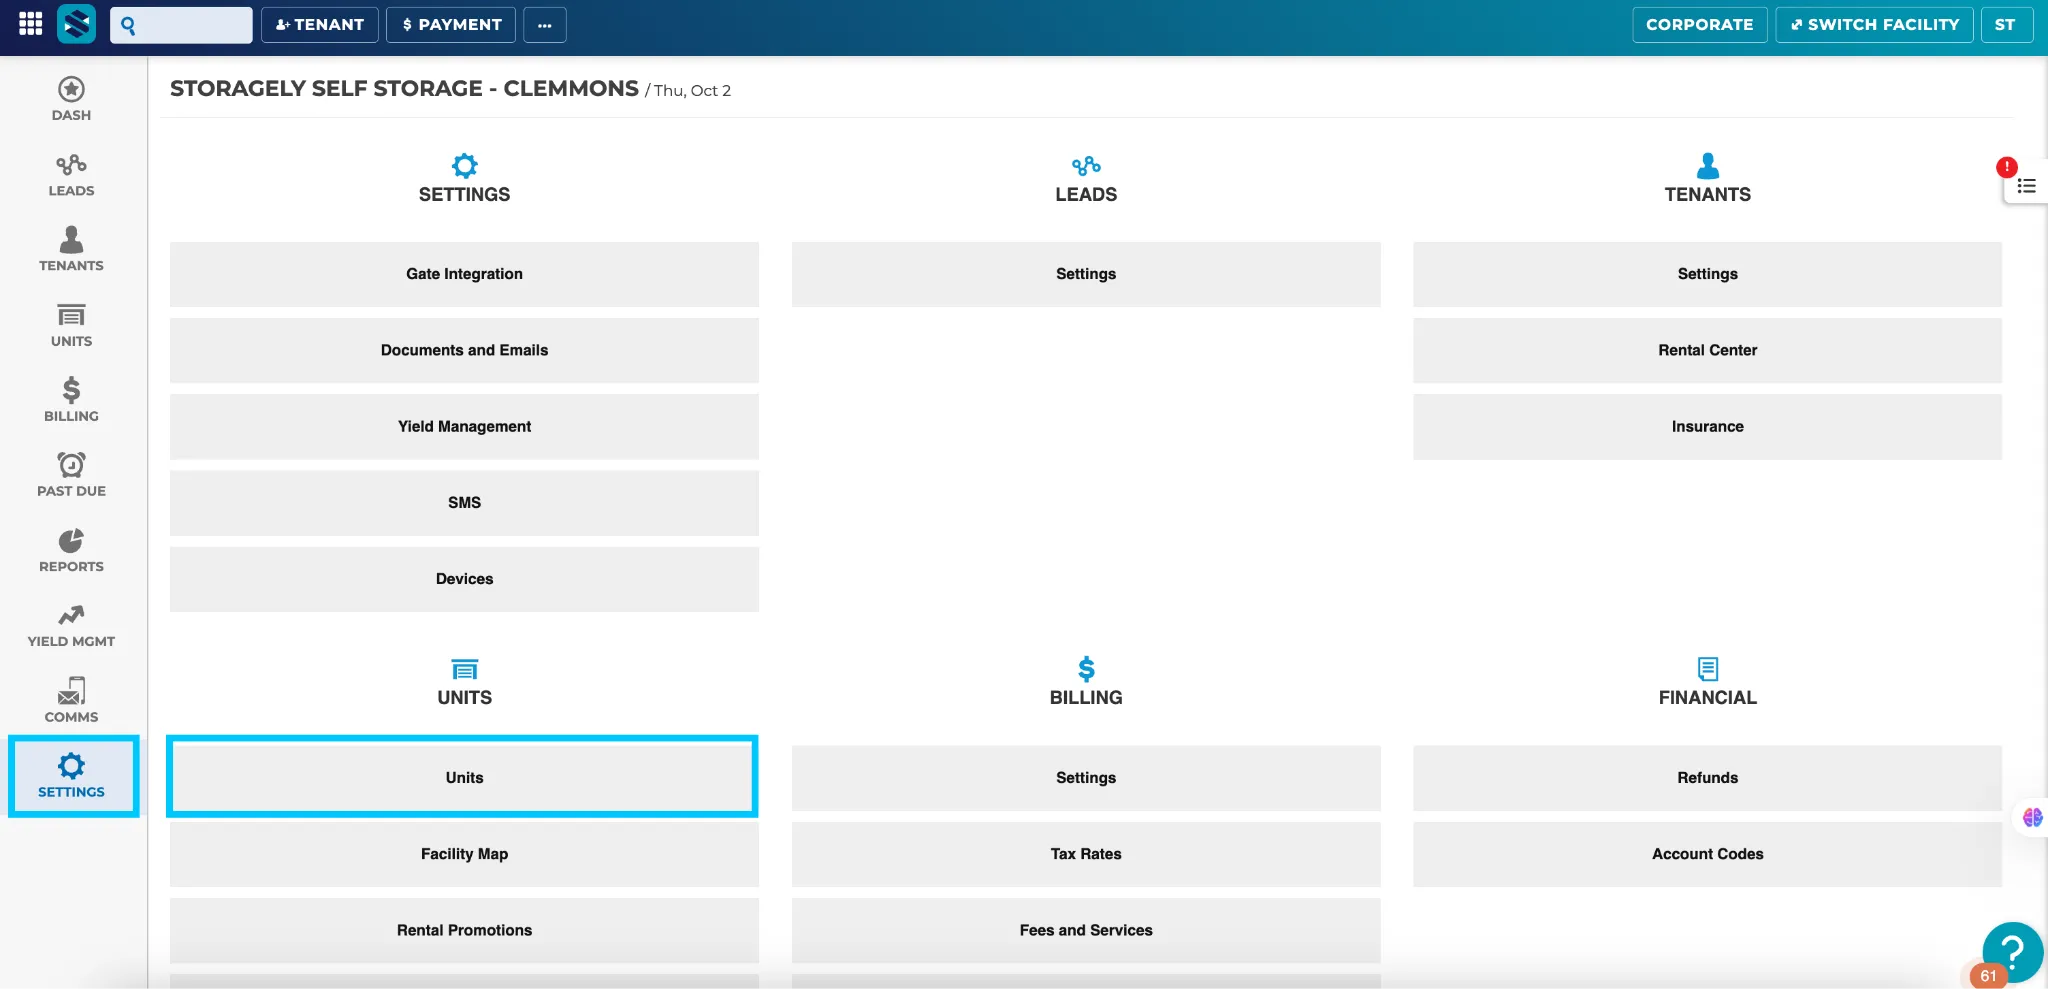Viewport: 2048px width, 989px height.
Task: Click the LEADS section icon in content
Action: click(x=1086, y=165)
